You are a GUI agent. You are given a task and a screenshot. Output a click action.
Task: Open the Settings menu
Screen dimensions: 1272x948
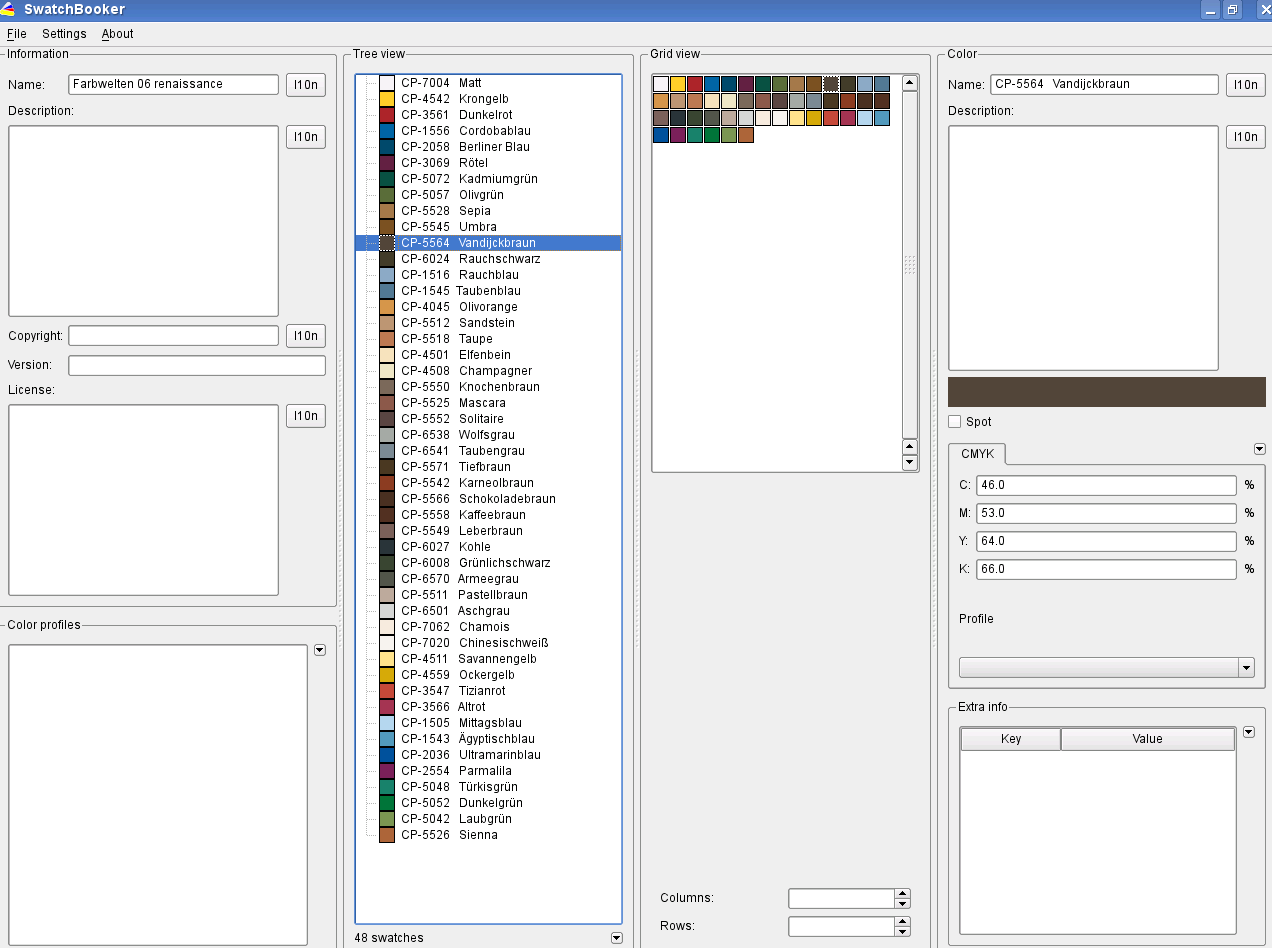(x=64, y=34)
